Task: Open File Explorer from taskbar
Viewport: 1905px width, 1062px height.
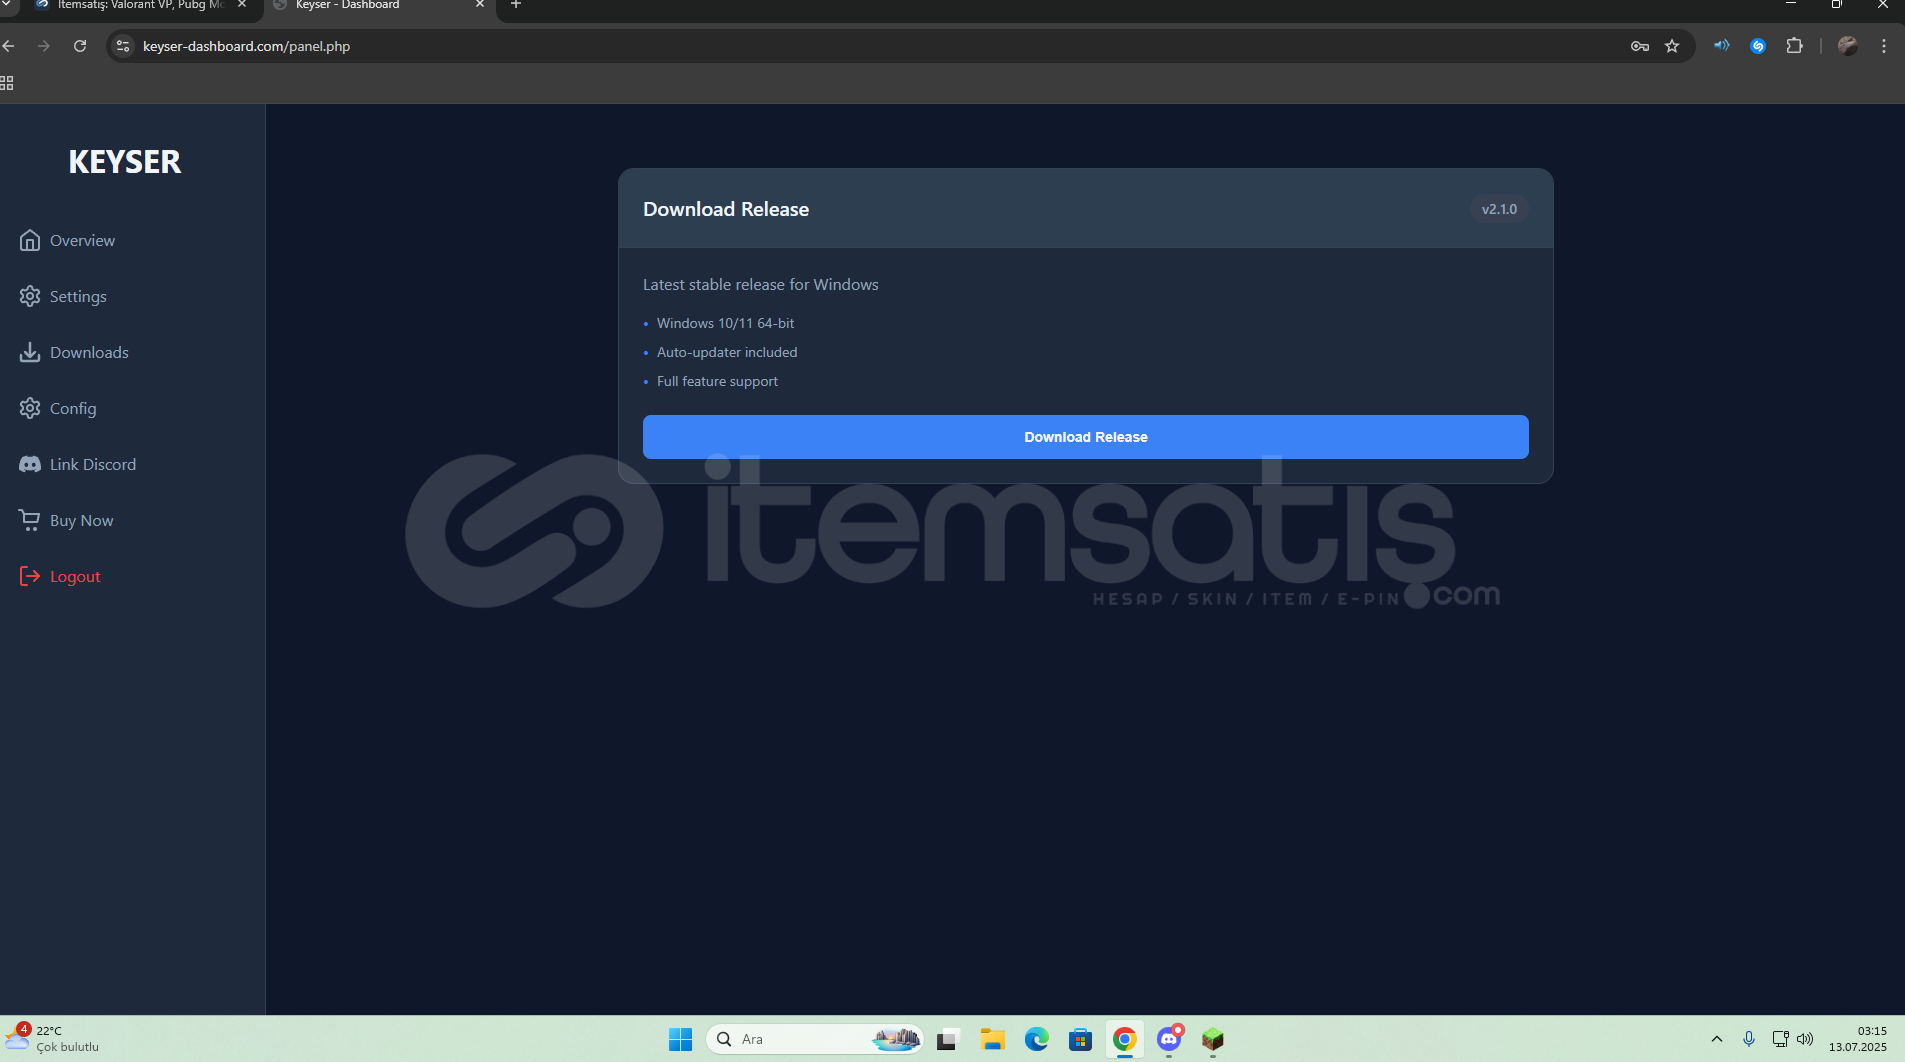Action: pyautogui.click(x=992, y=1039)
